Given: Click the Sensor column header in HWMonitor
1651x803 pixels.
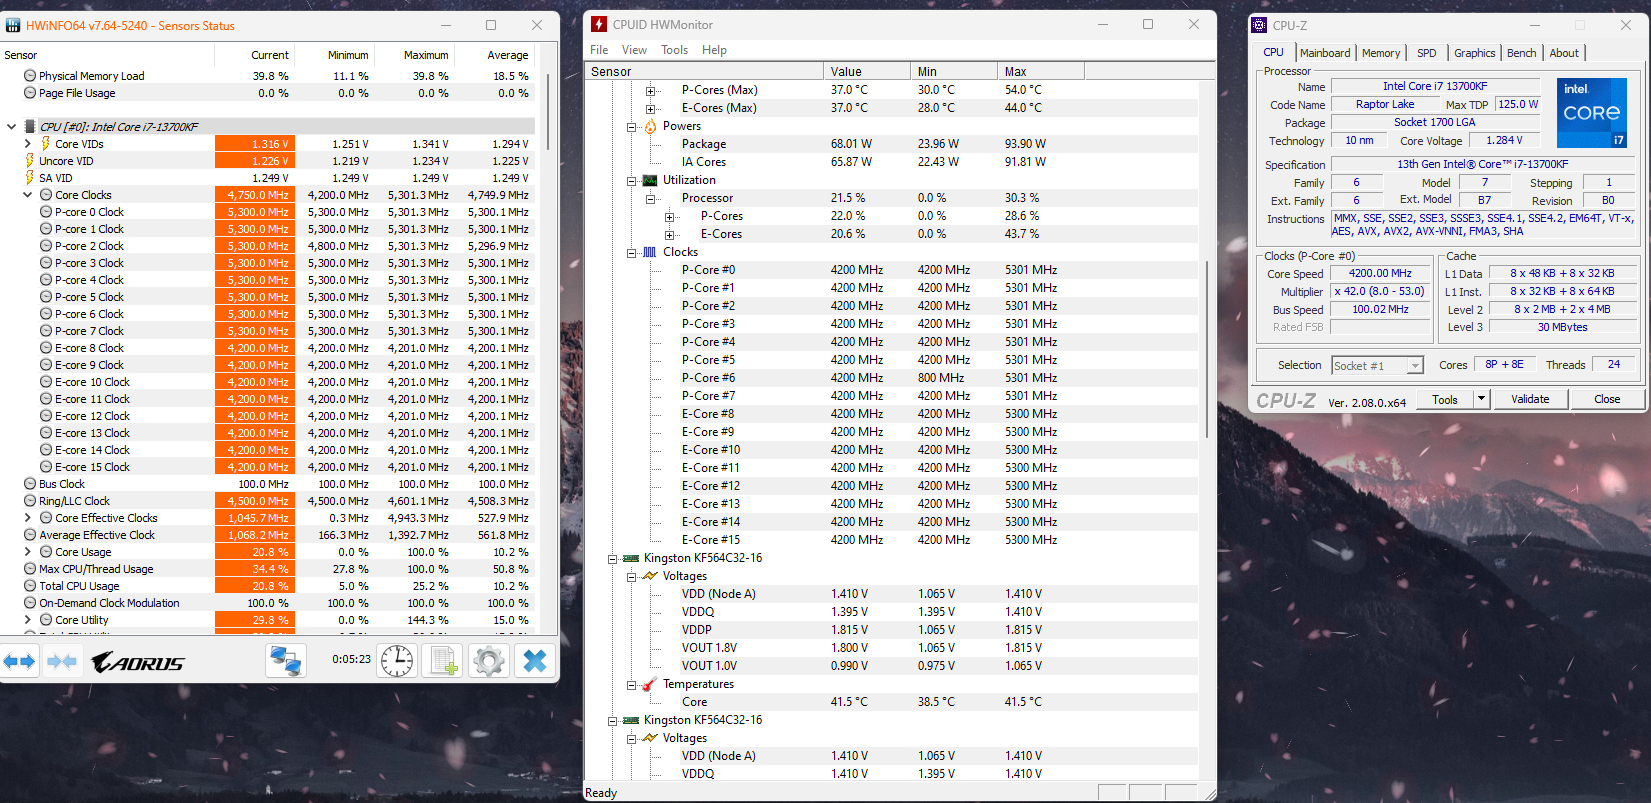Looking at the screenshot, I should coord(704,71).
